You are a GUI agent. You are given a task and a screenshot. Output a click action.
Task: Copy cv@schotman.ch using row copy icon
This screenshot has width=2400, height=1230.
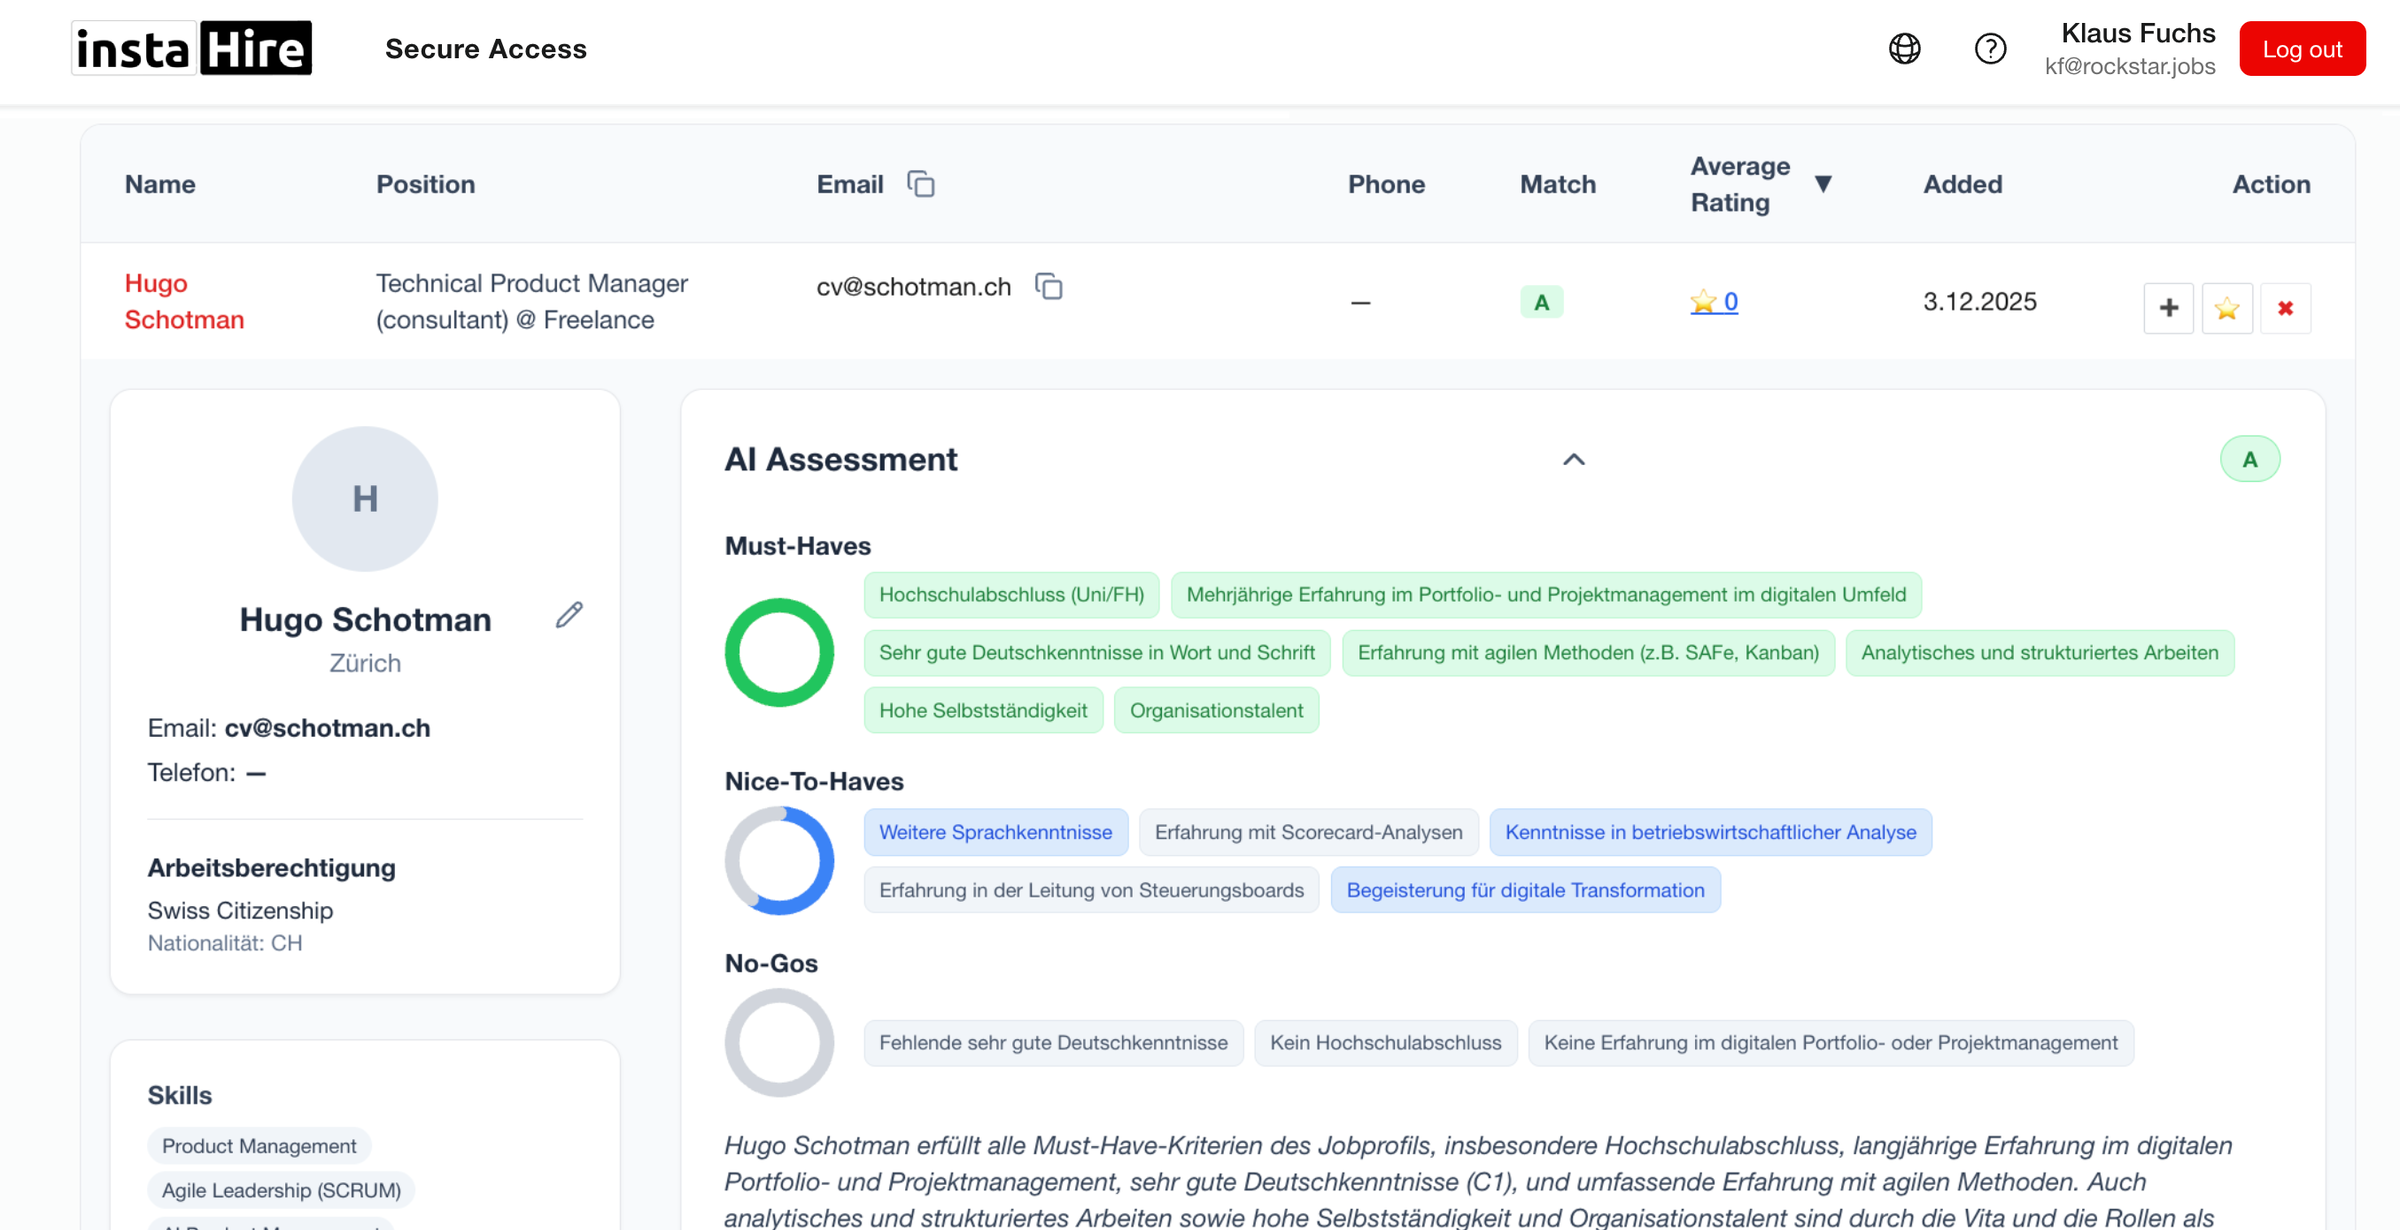tap(1048, 287)
